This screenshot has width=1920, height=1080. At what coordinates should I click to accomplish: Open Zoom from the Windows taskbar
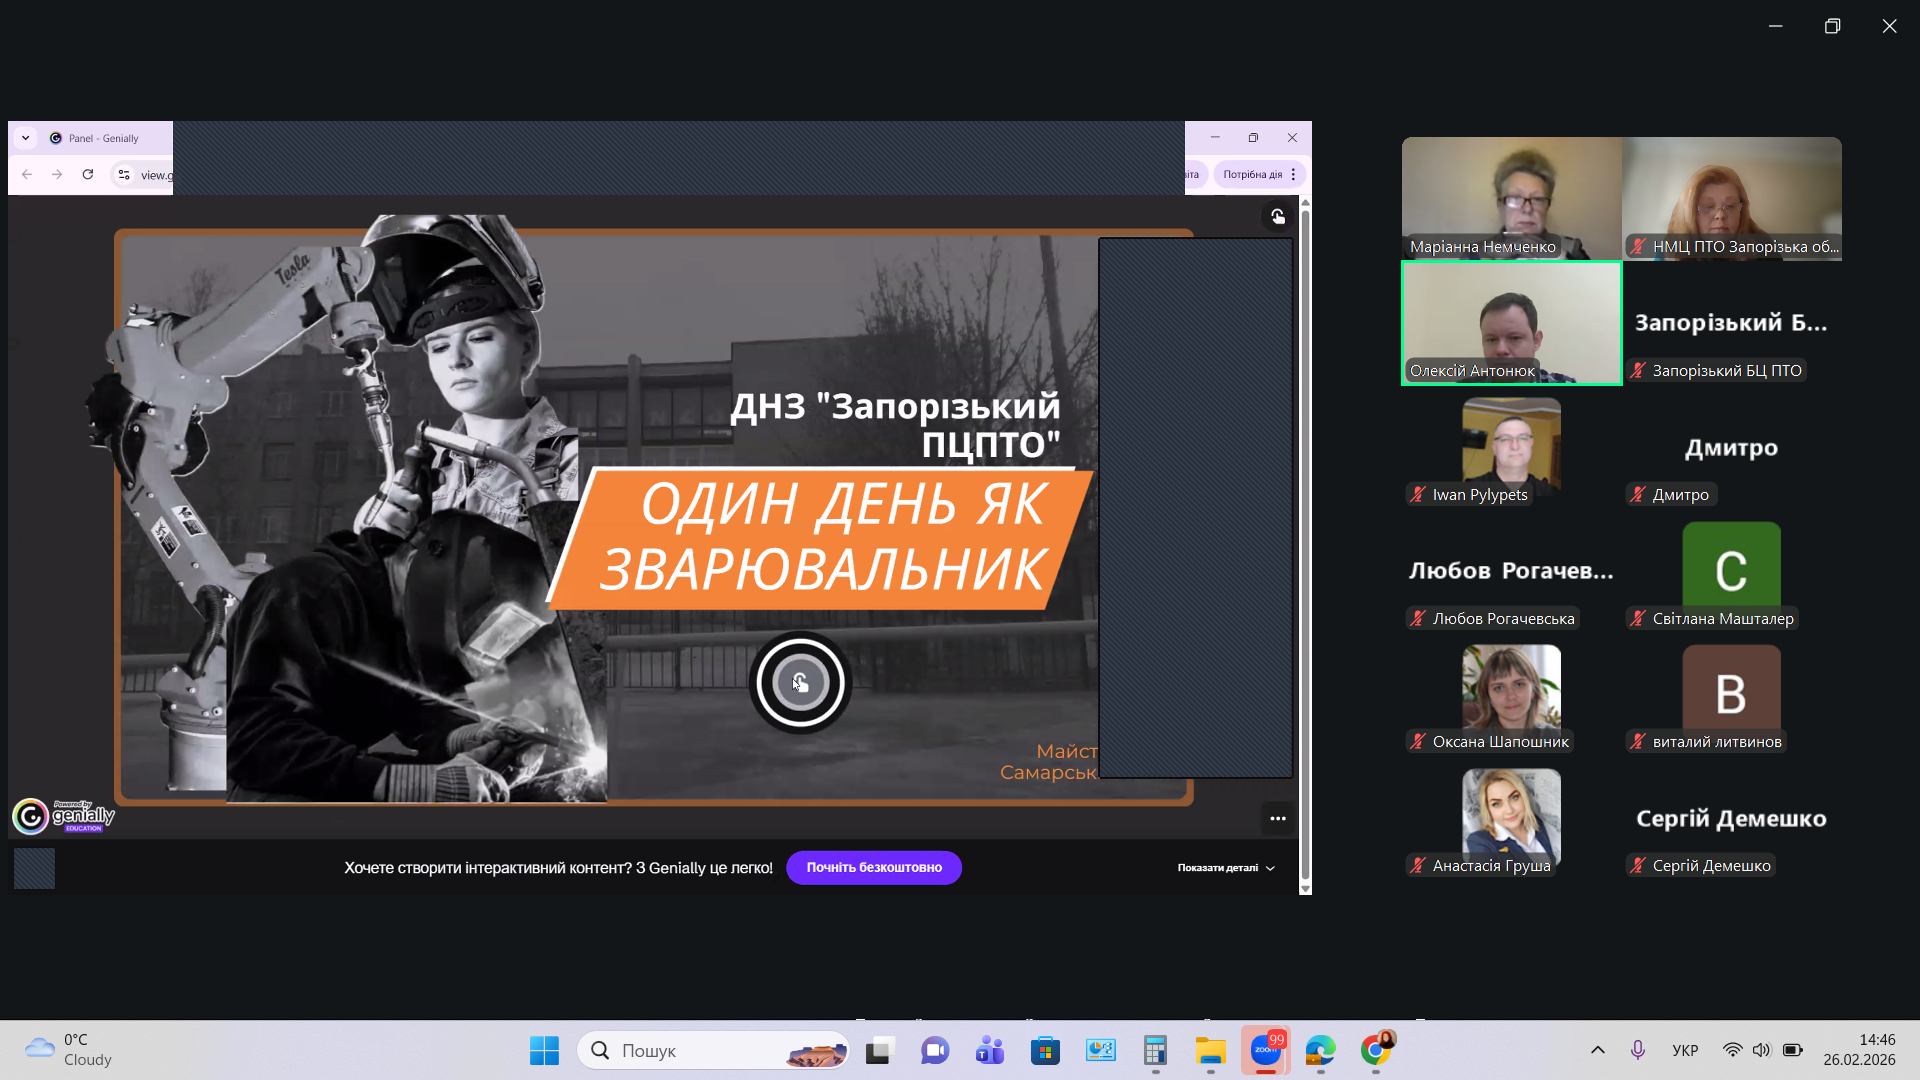click(x=1265, y=1050)
